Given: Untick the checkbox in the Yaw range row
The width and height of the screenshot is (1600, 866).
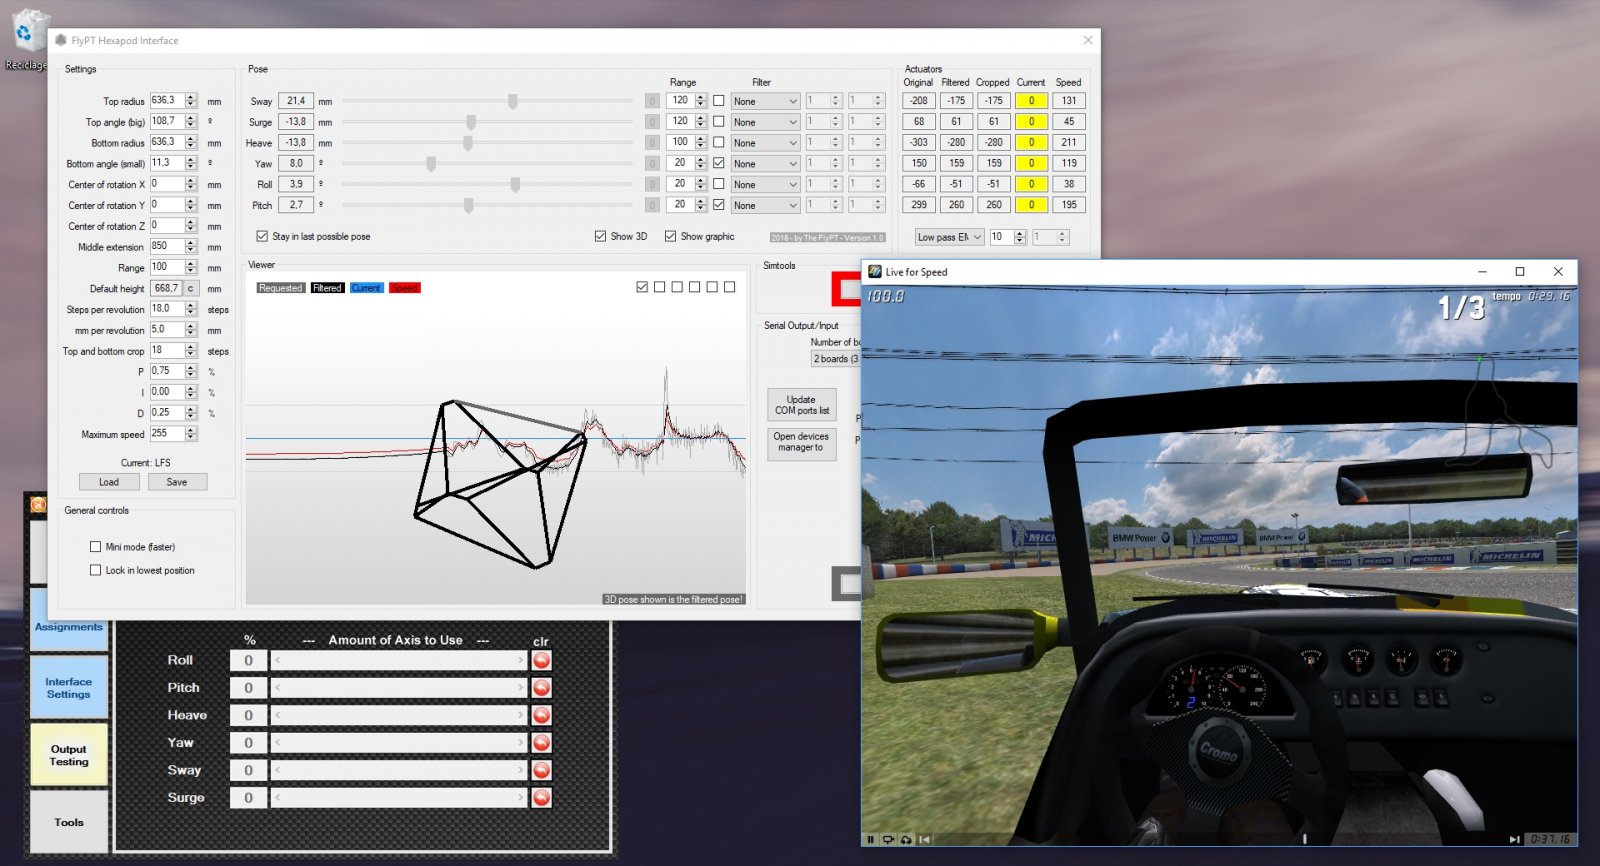Looking at the screenshot, I should (718, 164).
